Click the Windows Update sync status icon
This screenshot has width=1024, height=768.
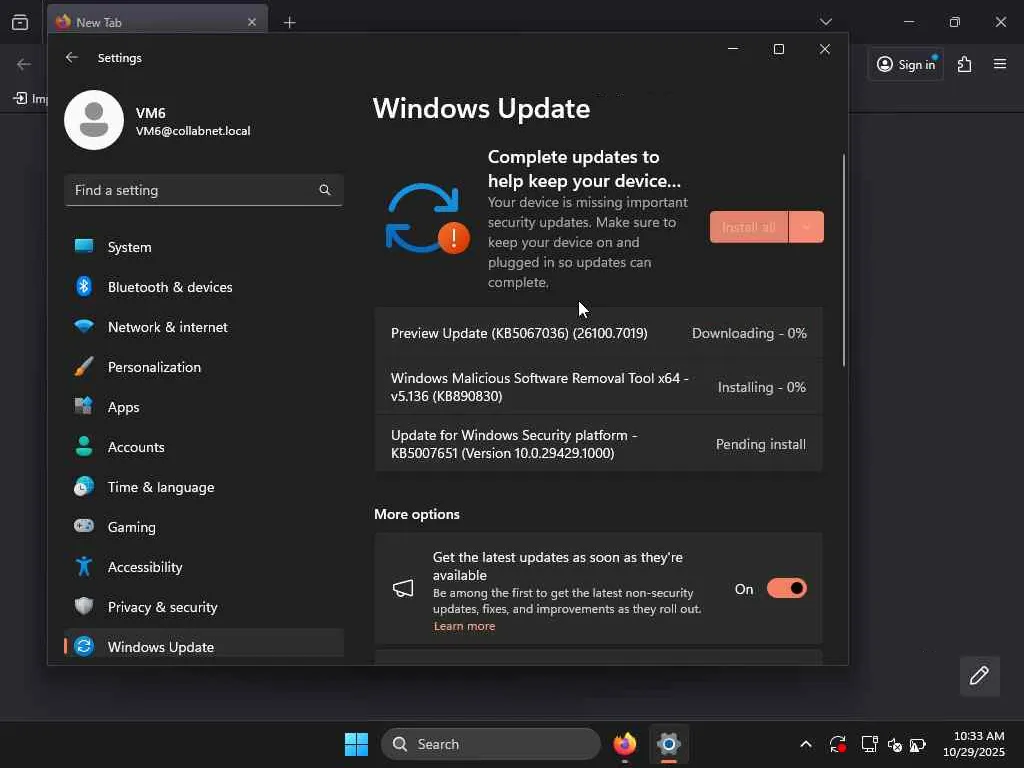click(x=427, y=218)
